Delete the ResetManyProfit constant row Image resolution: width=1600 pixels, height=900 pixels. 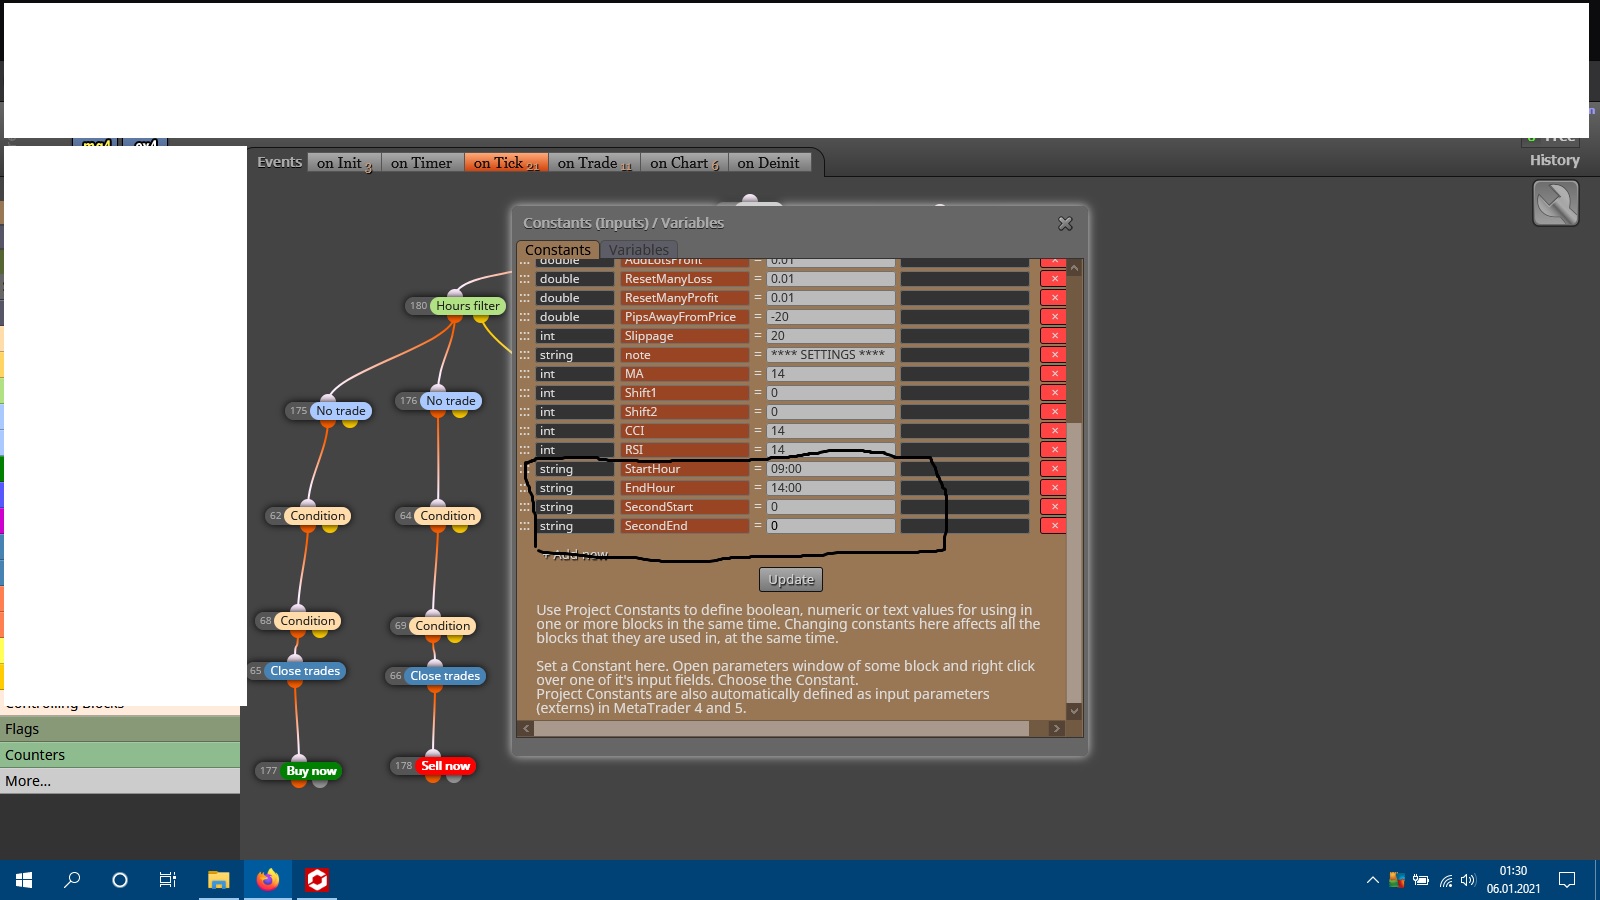(x=1053, y=298)
